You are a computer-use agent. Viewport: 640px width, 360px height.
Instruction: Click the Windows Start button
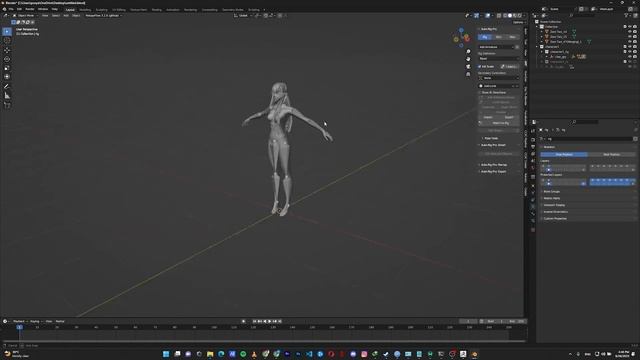pos(166,354)
